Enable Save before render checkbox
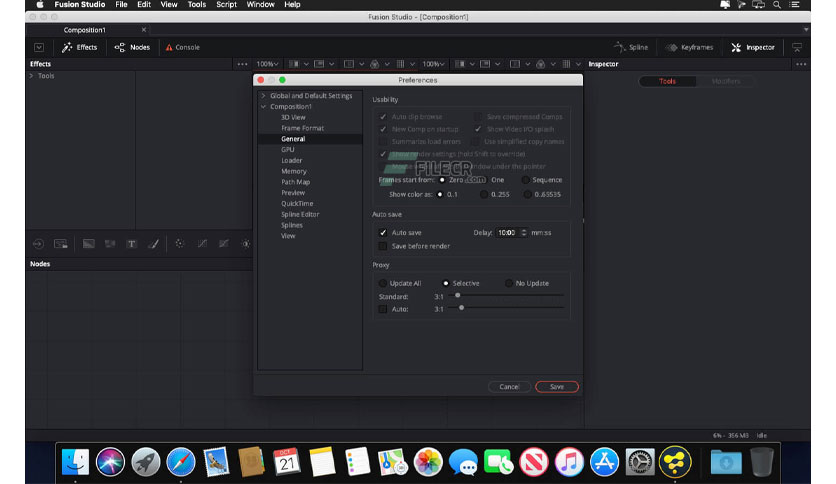Image resolution: width=836 pixels, height=484 pixels. [x=383, y=246]
